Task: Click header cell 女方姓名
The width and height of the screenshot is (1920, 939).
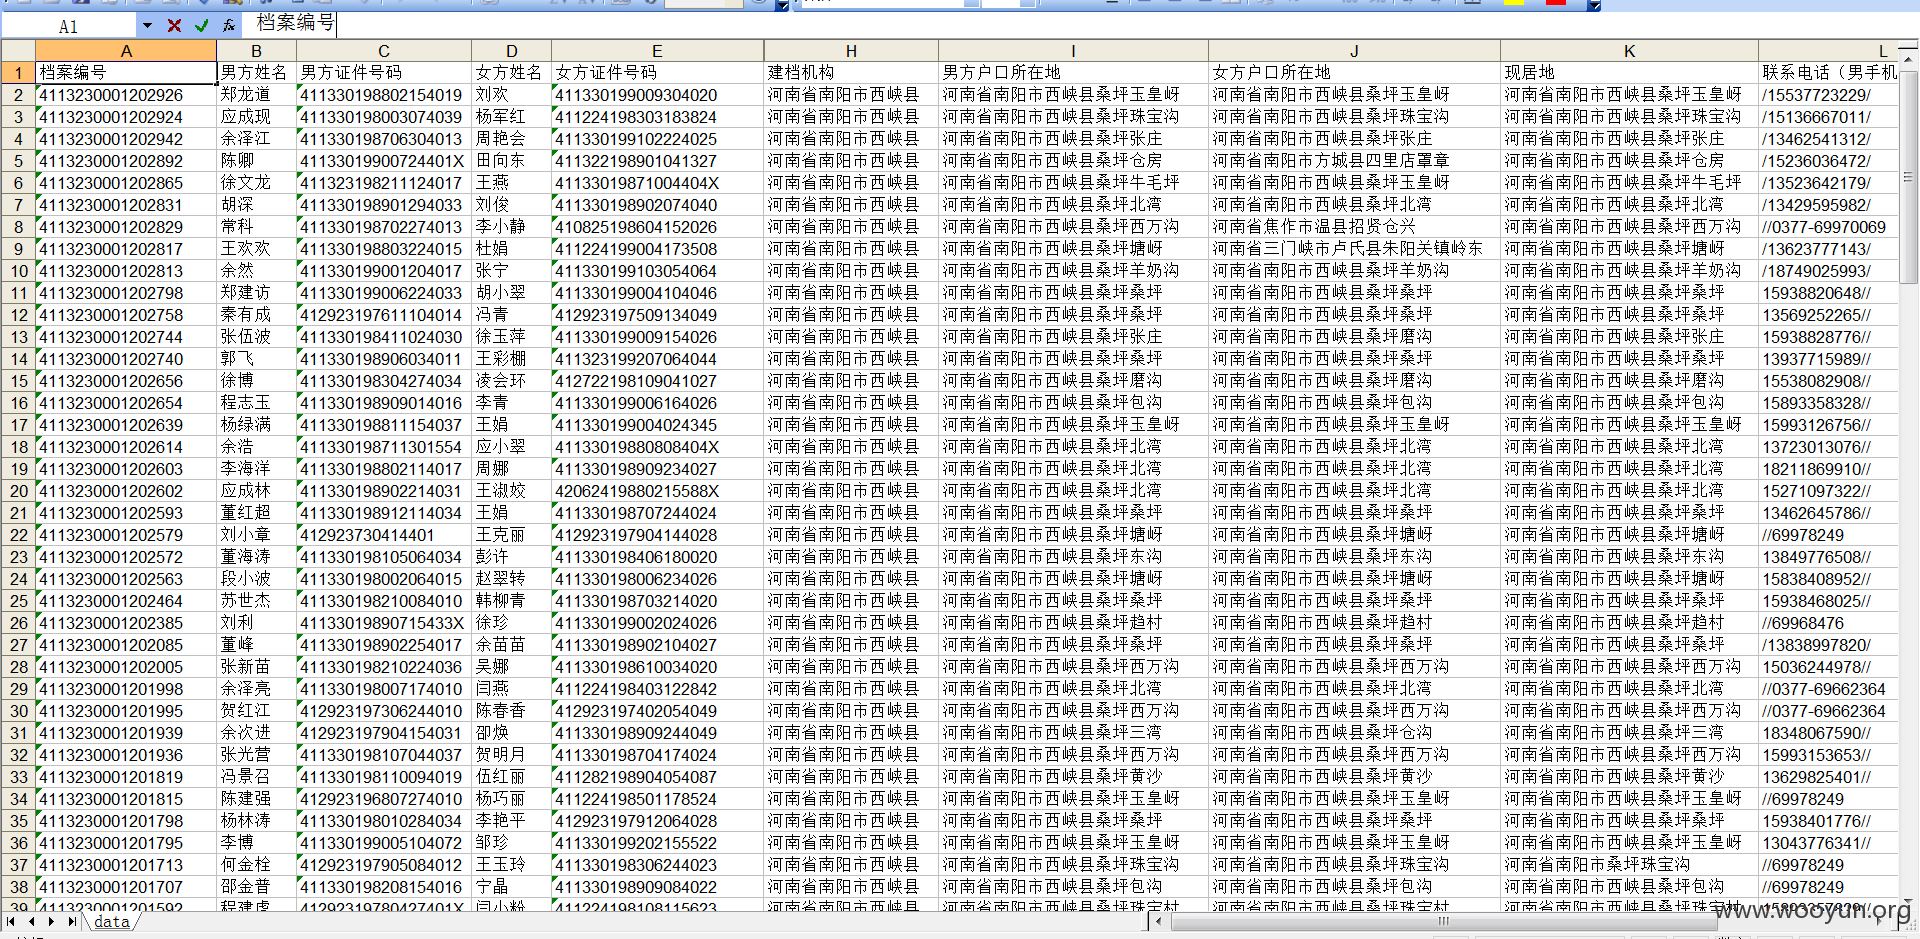Action: pyautogui.click(x=511, y=72)
